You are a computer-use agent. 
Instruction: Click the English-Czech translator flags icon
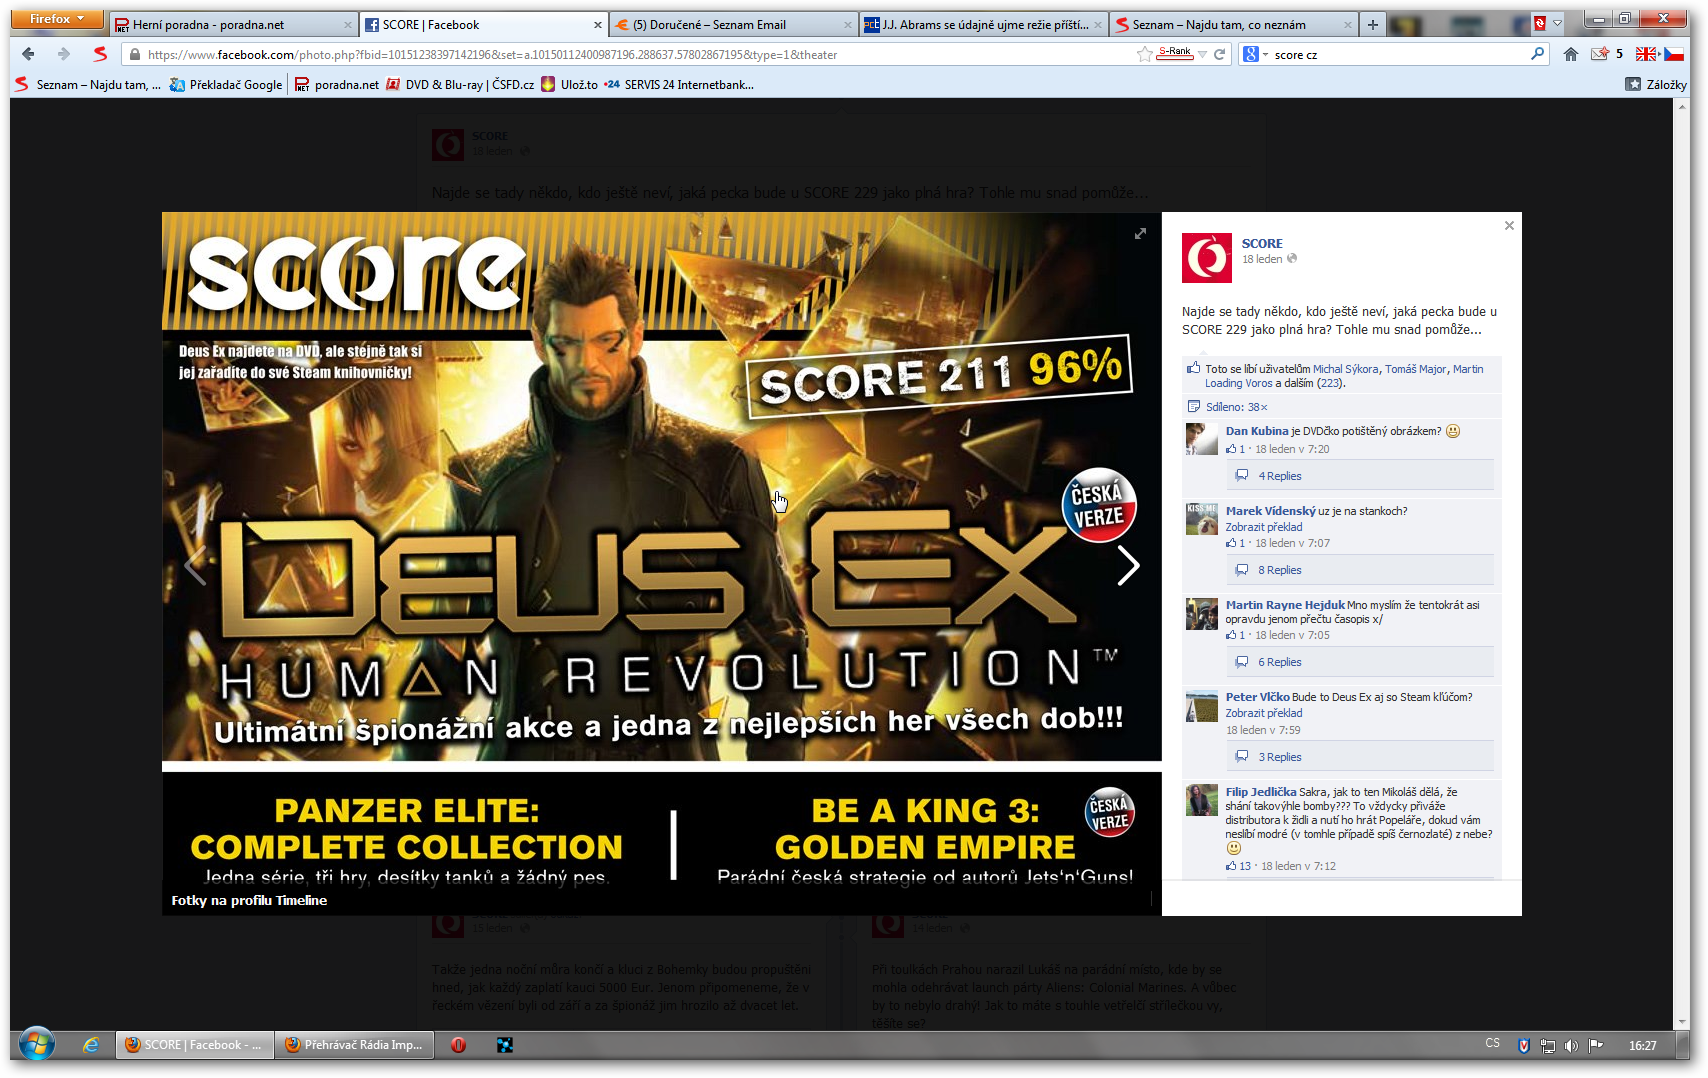1659,55
